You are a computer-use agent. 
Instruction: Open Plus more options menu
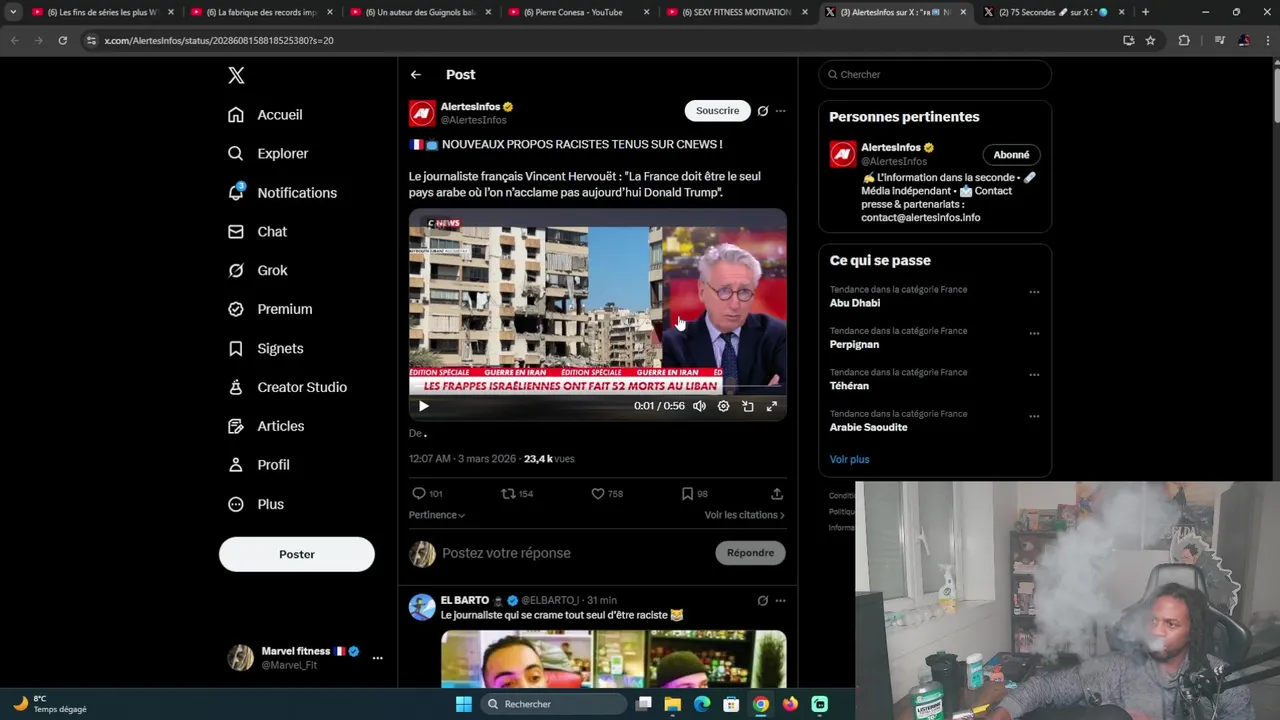click(256, 505)
